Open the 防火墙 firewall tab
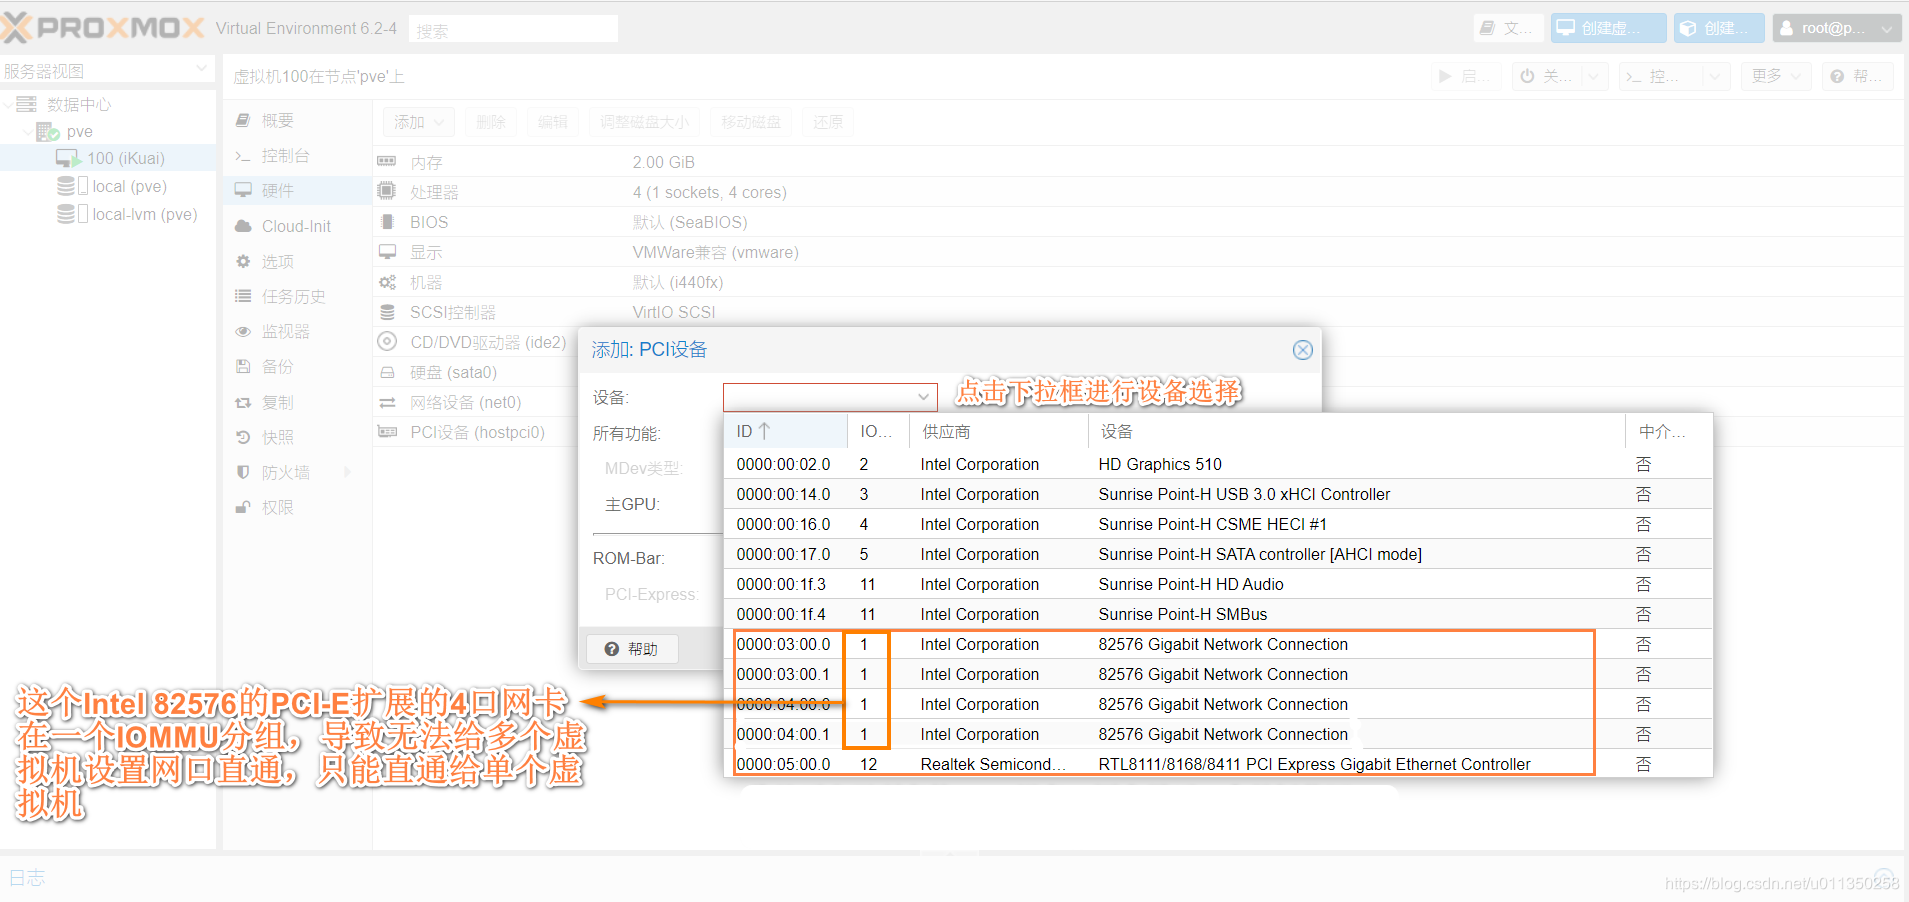Screen dimensions: 1909x902 296,472
